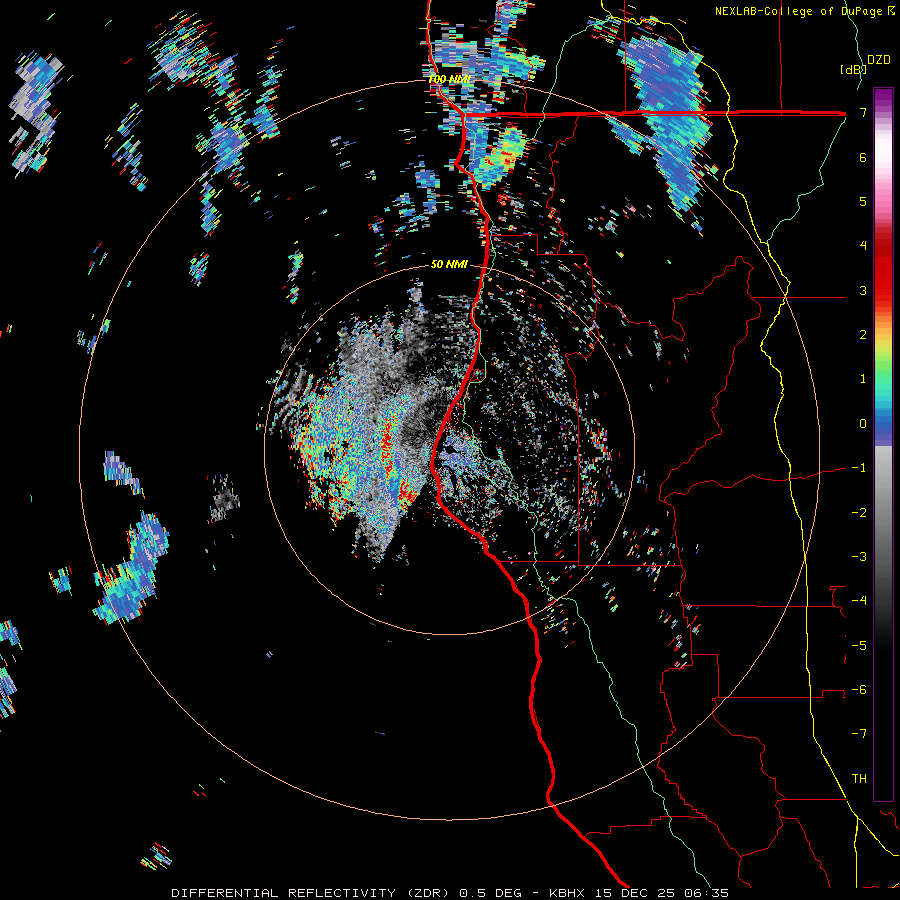Click the legend value -7
Screen dimensions: 900x900
[x=859, y=734]
